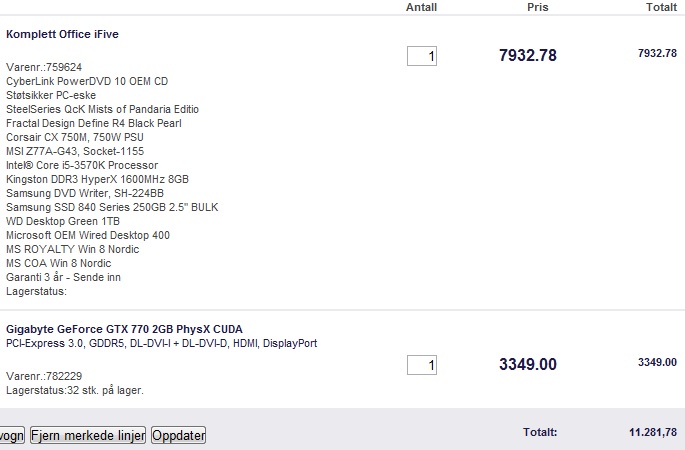Click the Fractal Design Define R4 Black Pearl line

click(x=94, y=123)
